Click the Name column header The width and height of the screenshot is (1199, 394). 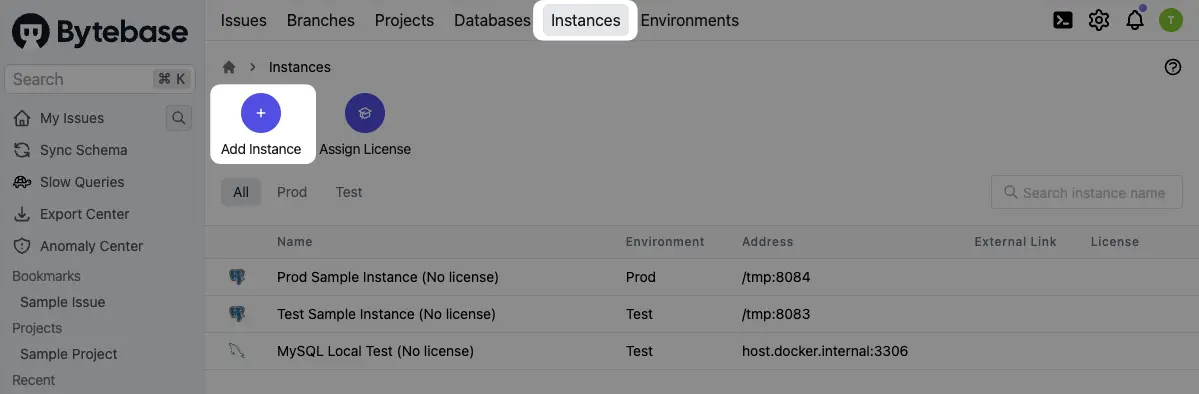(x=294, y=242)
